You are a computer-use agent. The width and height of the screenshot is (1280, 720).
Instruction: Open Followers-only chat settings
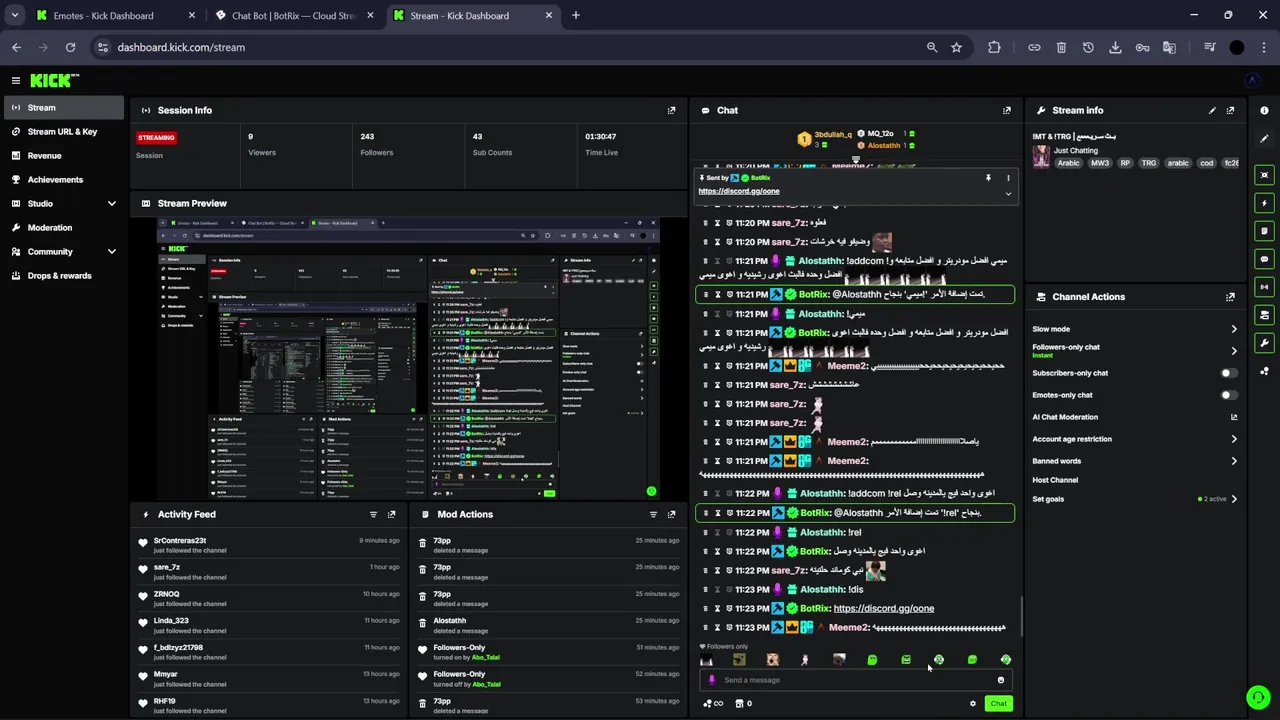coord(1135,351)
